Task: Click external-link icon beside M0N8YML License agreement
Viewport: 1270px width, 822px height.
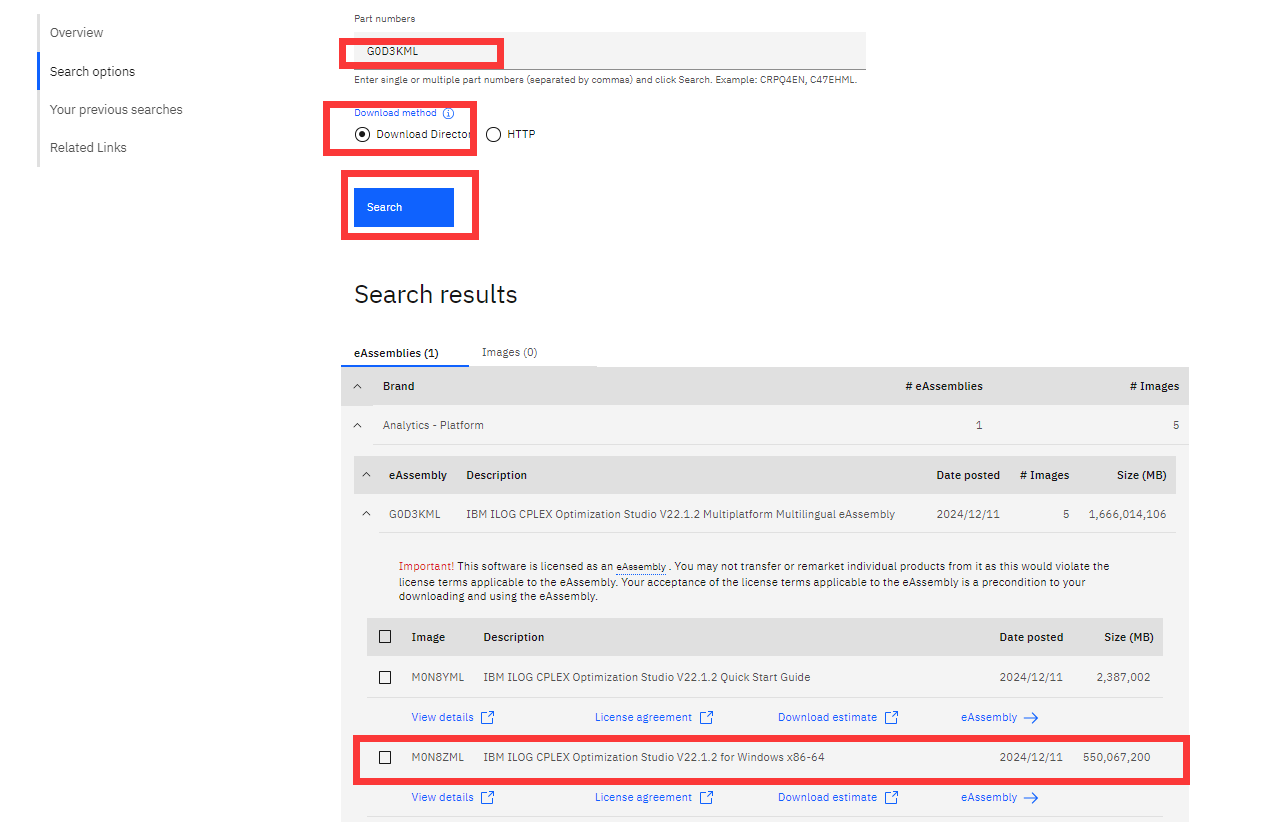Action: pos(706,717)
